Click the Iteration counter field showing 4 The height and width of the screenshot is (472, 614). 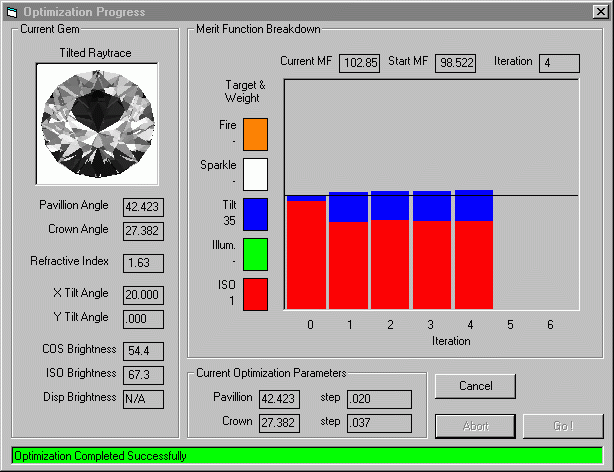click(559, 63)
